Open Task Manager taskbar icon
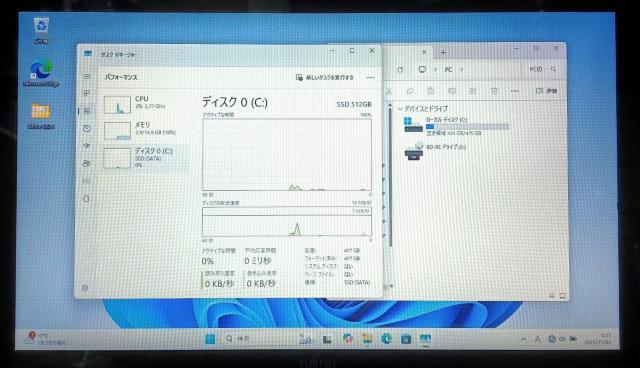Image resolution: width=640 pixels, height=368 pixels. (425, 339)
